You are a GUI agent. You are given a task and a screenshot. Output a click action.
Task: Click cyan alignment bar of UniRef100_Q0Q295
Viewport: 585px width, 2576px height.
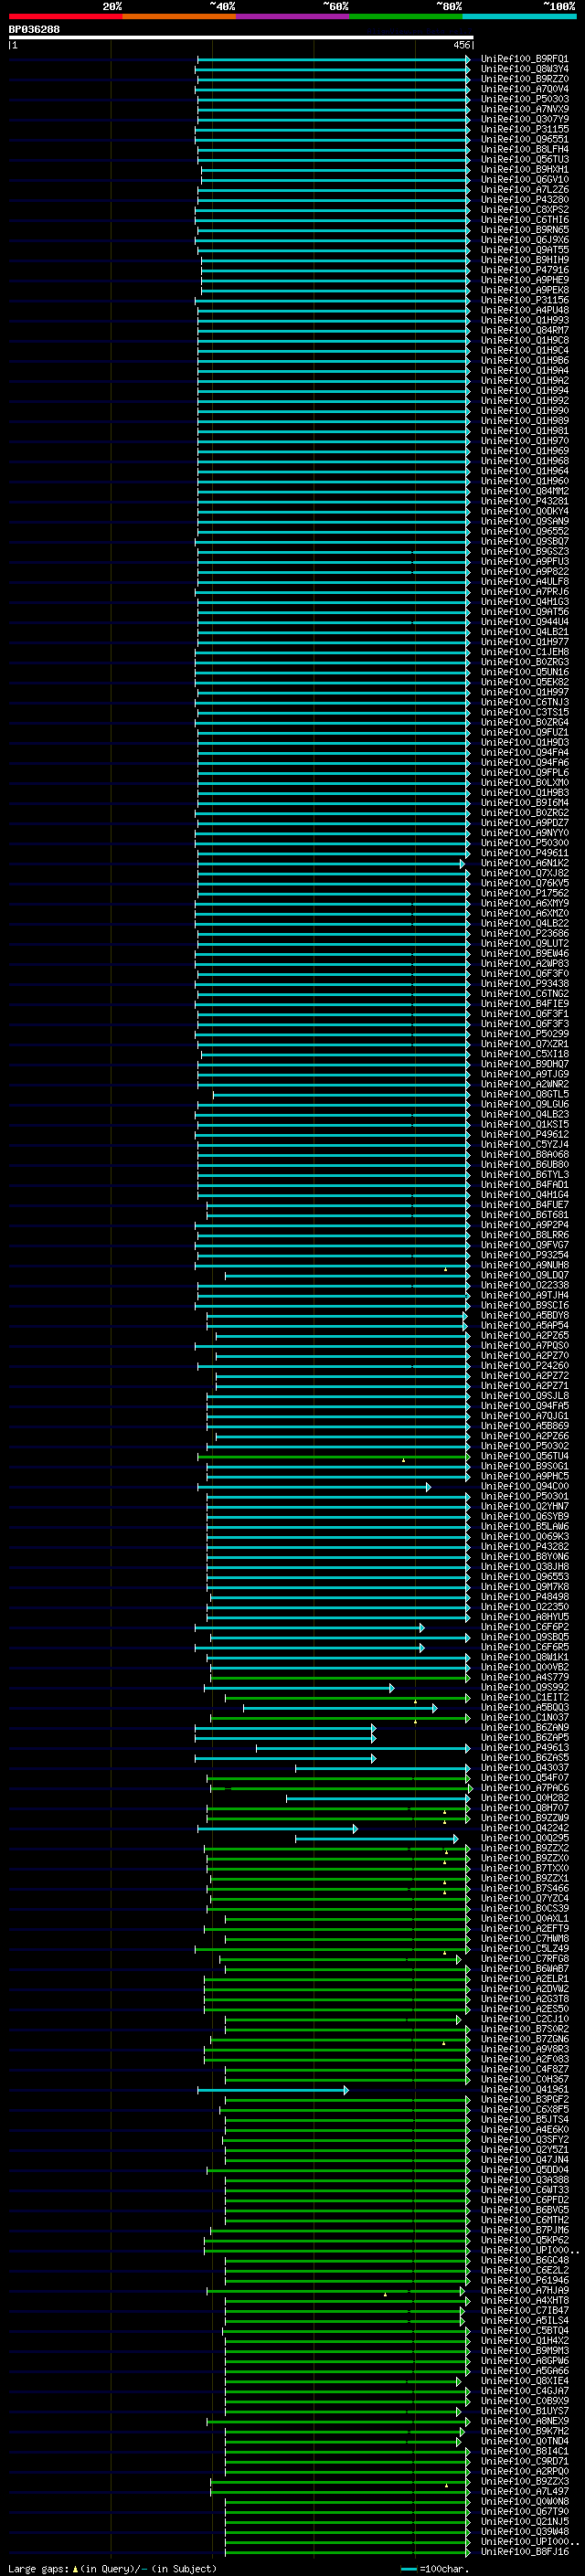377,1839
